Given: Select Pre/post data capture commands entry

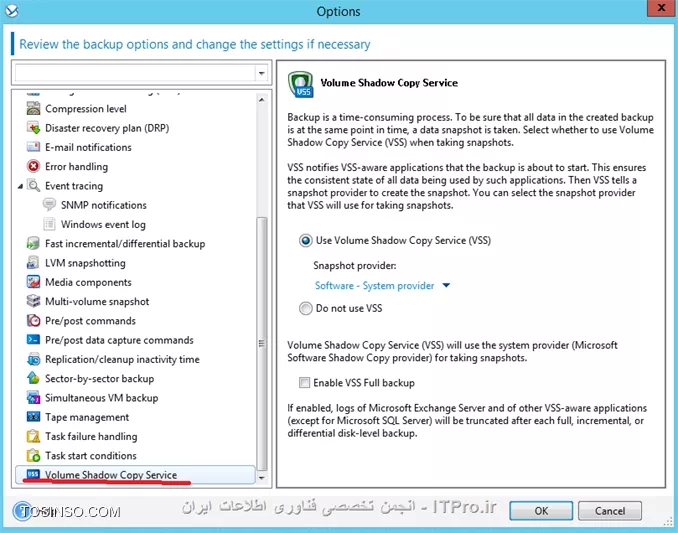Looking at the screenshot, I should (119, 340).
